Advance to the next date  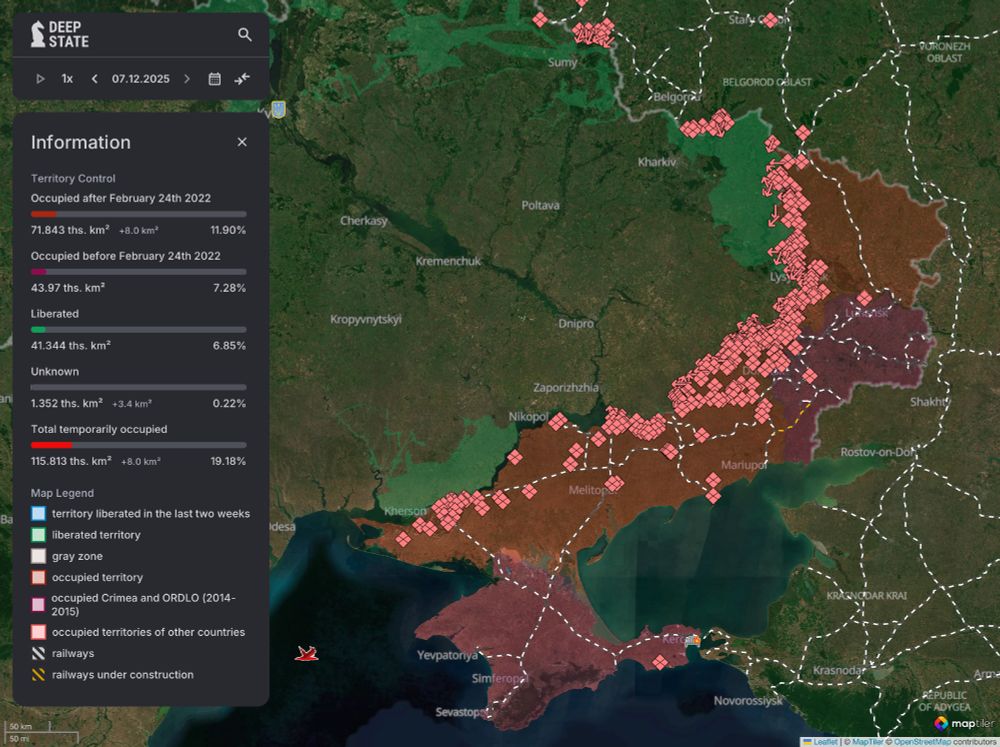(187, 79)
